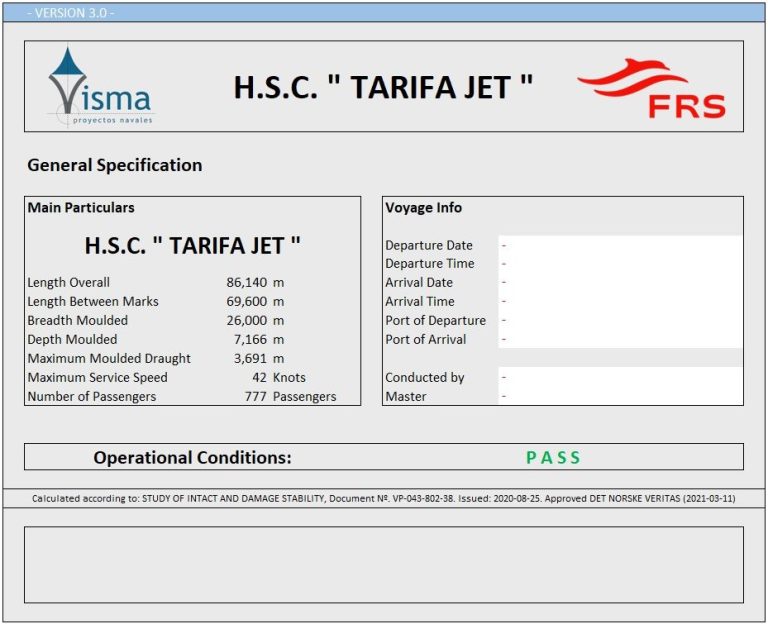Click the Length Between Marks value 69,600
This screenshot has width=768, height=624.
[x=246, y=301]
